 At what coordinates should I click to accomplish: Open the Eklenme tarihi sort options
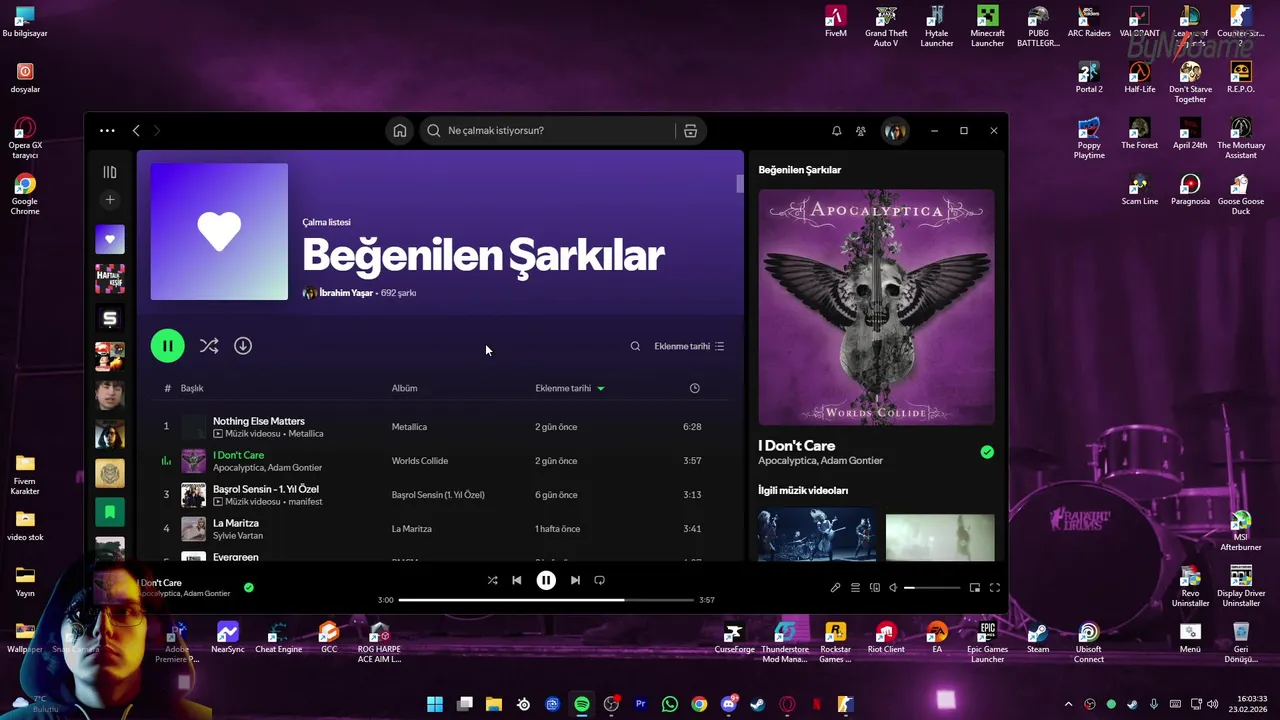point(689,346)
